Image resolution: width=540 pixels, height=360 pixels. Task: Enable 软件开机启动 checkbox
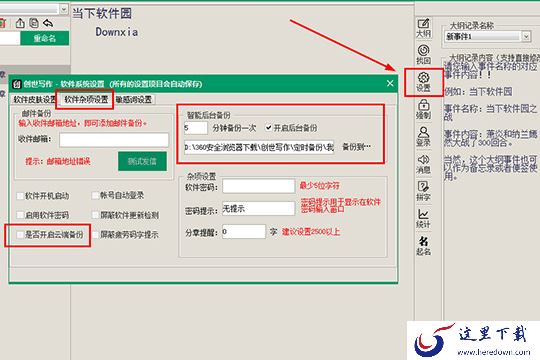coord(20,196)
